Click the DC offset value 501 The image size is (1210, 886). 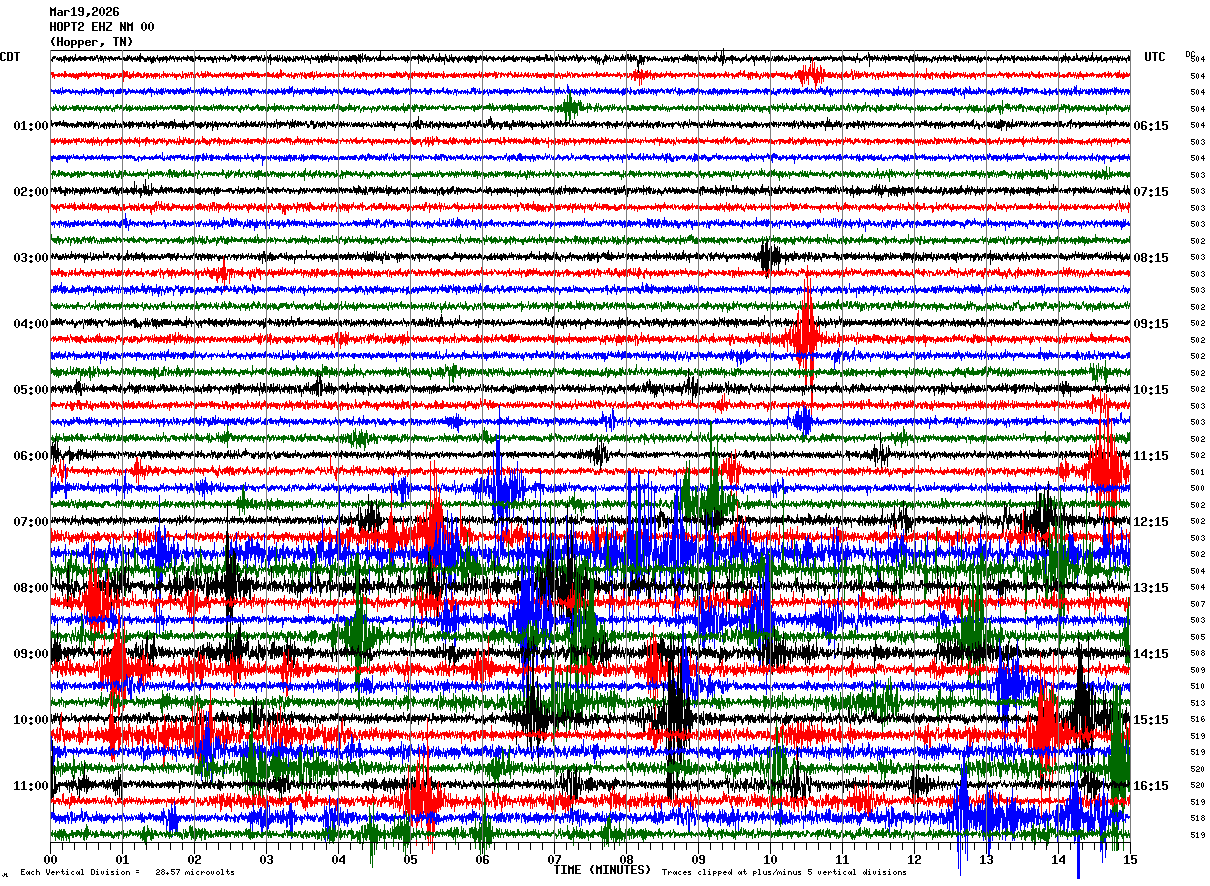point(1197,472)
